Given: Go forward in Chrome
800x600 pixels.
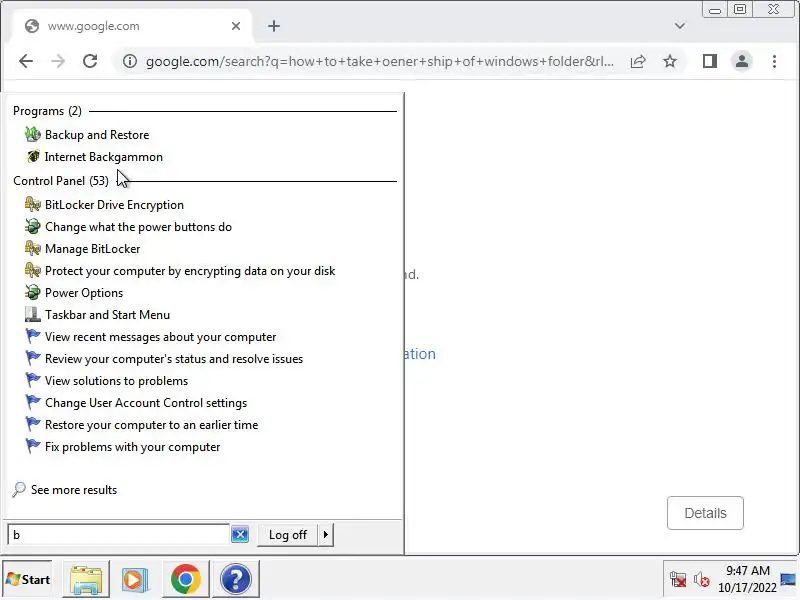Looking at the screenshot, I should click(58, 61).
